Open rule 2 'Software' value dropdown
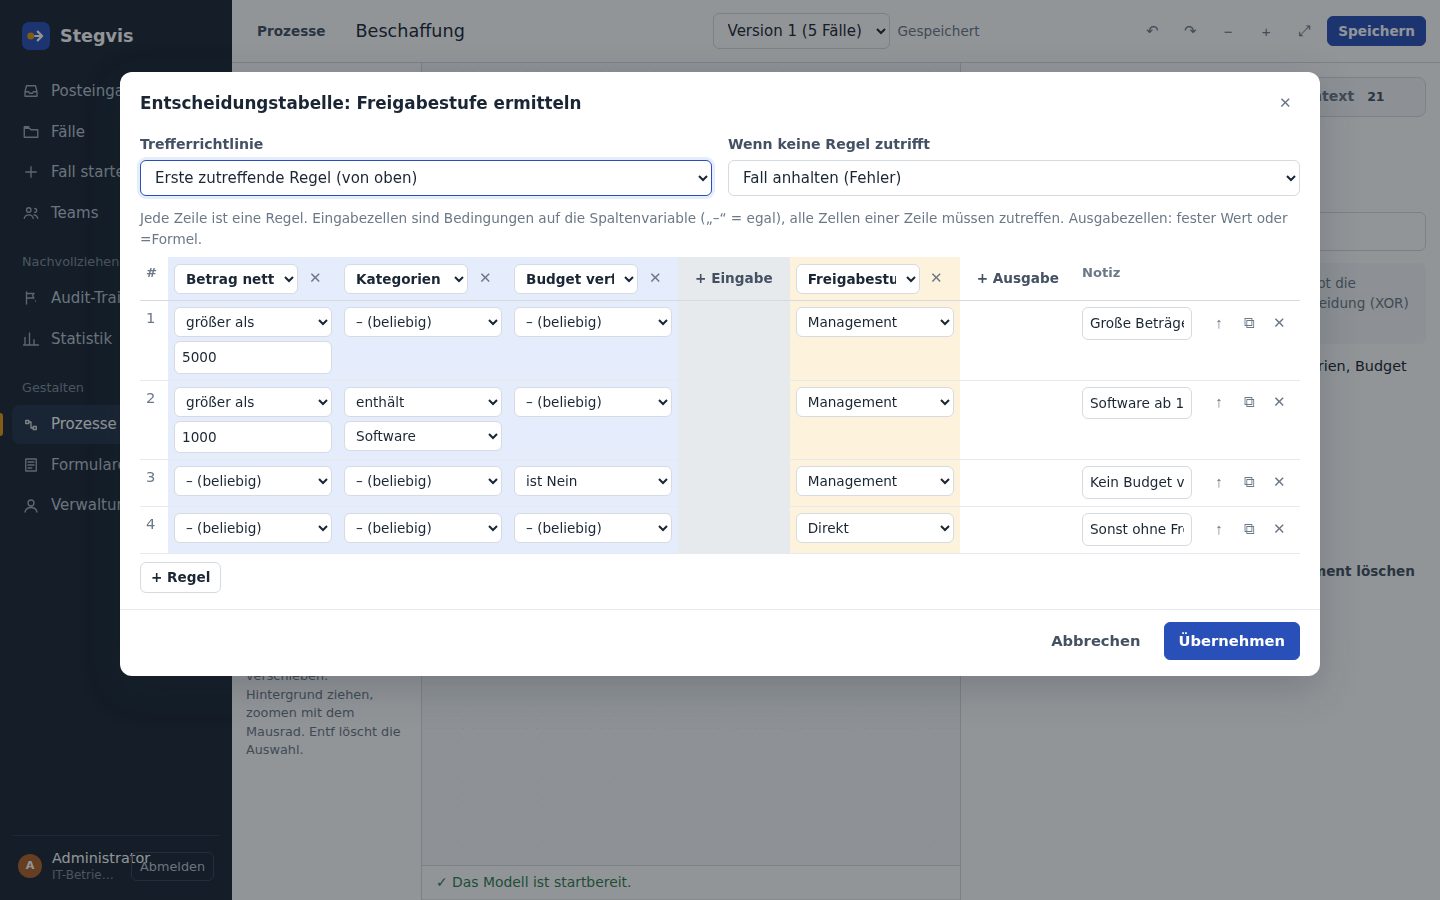 tap(423, 436)
